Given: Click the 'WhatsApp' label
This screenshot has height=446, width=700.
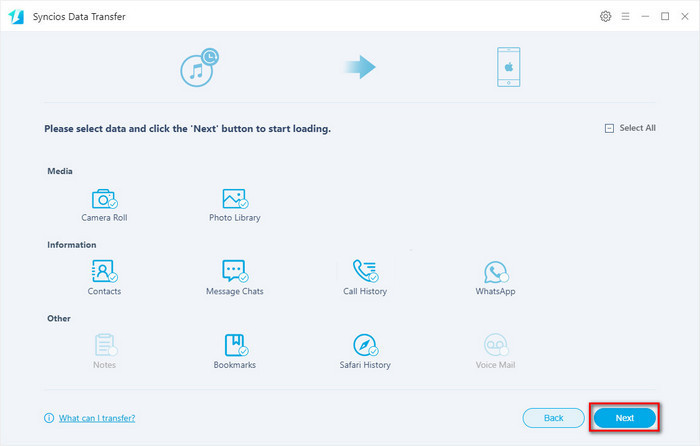Looking at the screenshot, I should pyautogui.click(x=496, y=292).
